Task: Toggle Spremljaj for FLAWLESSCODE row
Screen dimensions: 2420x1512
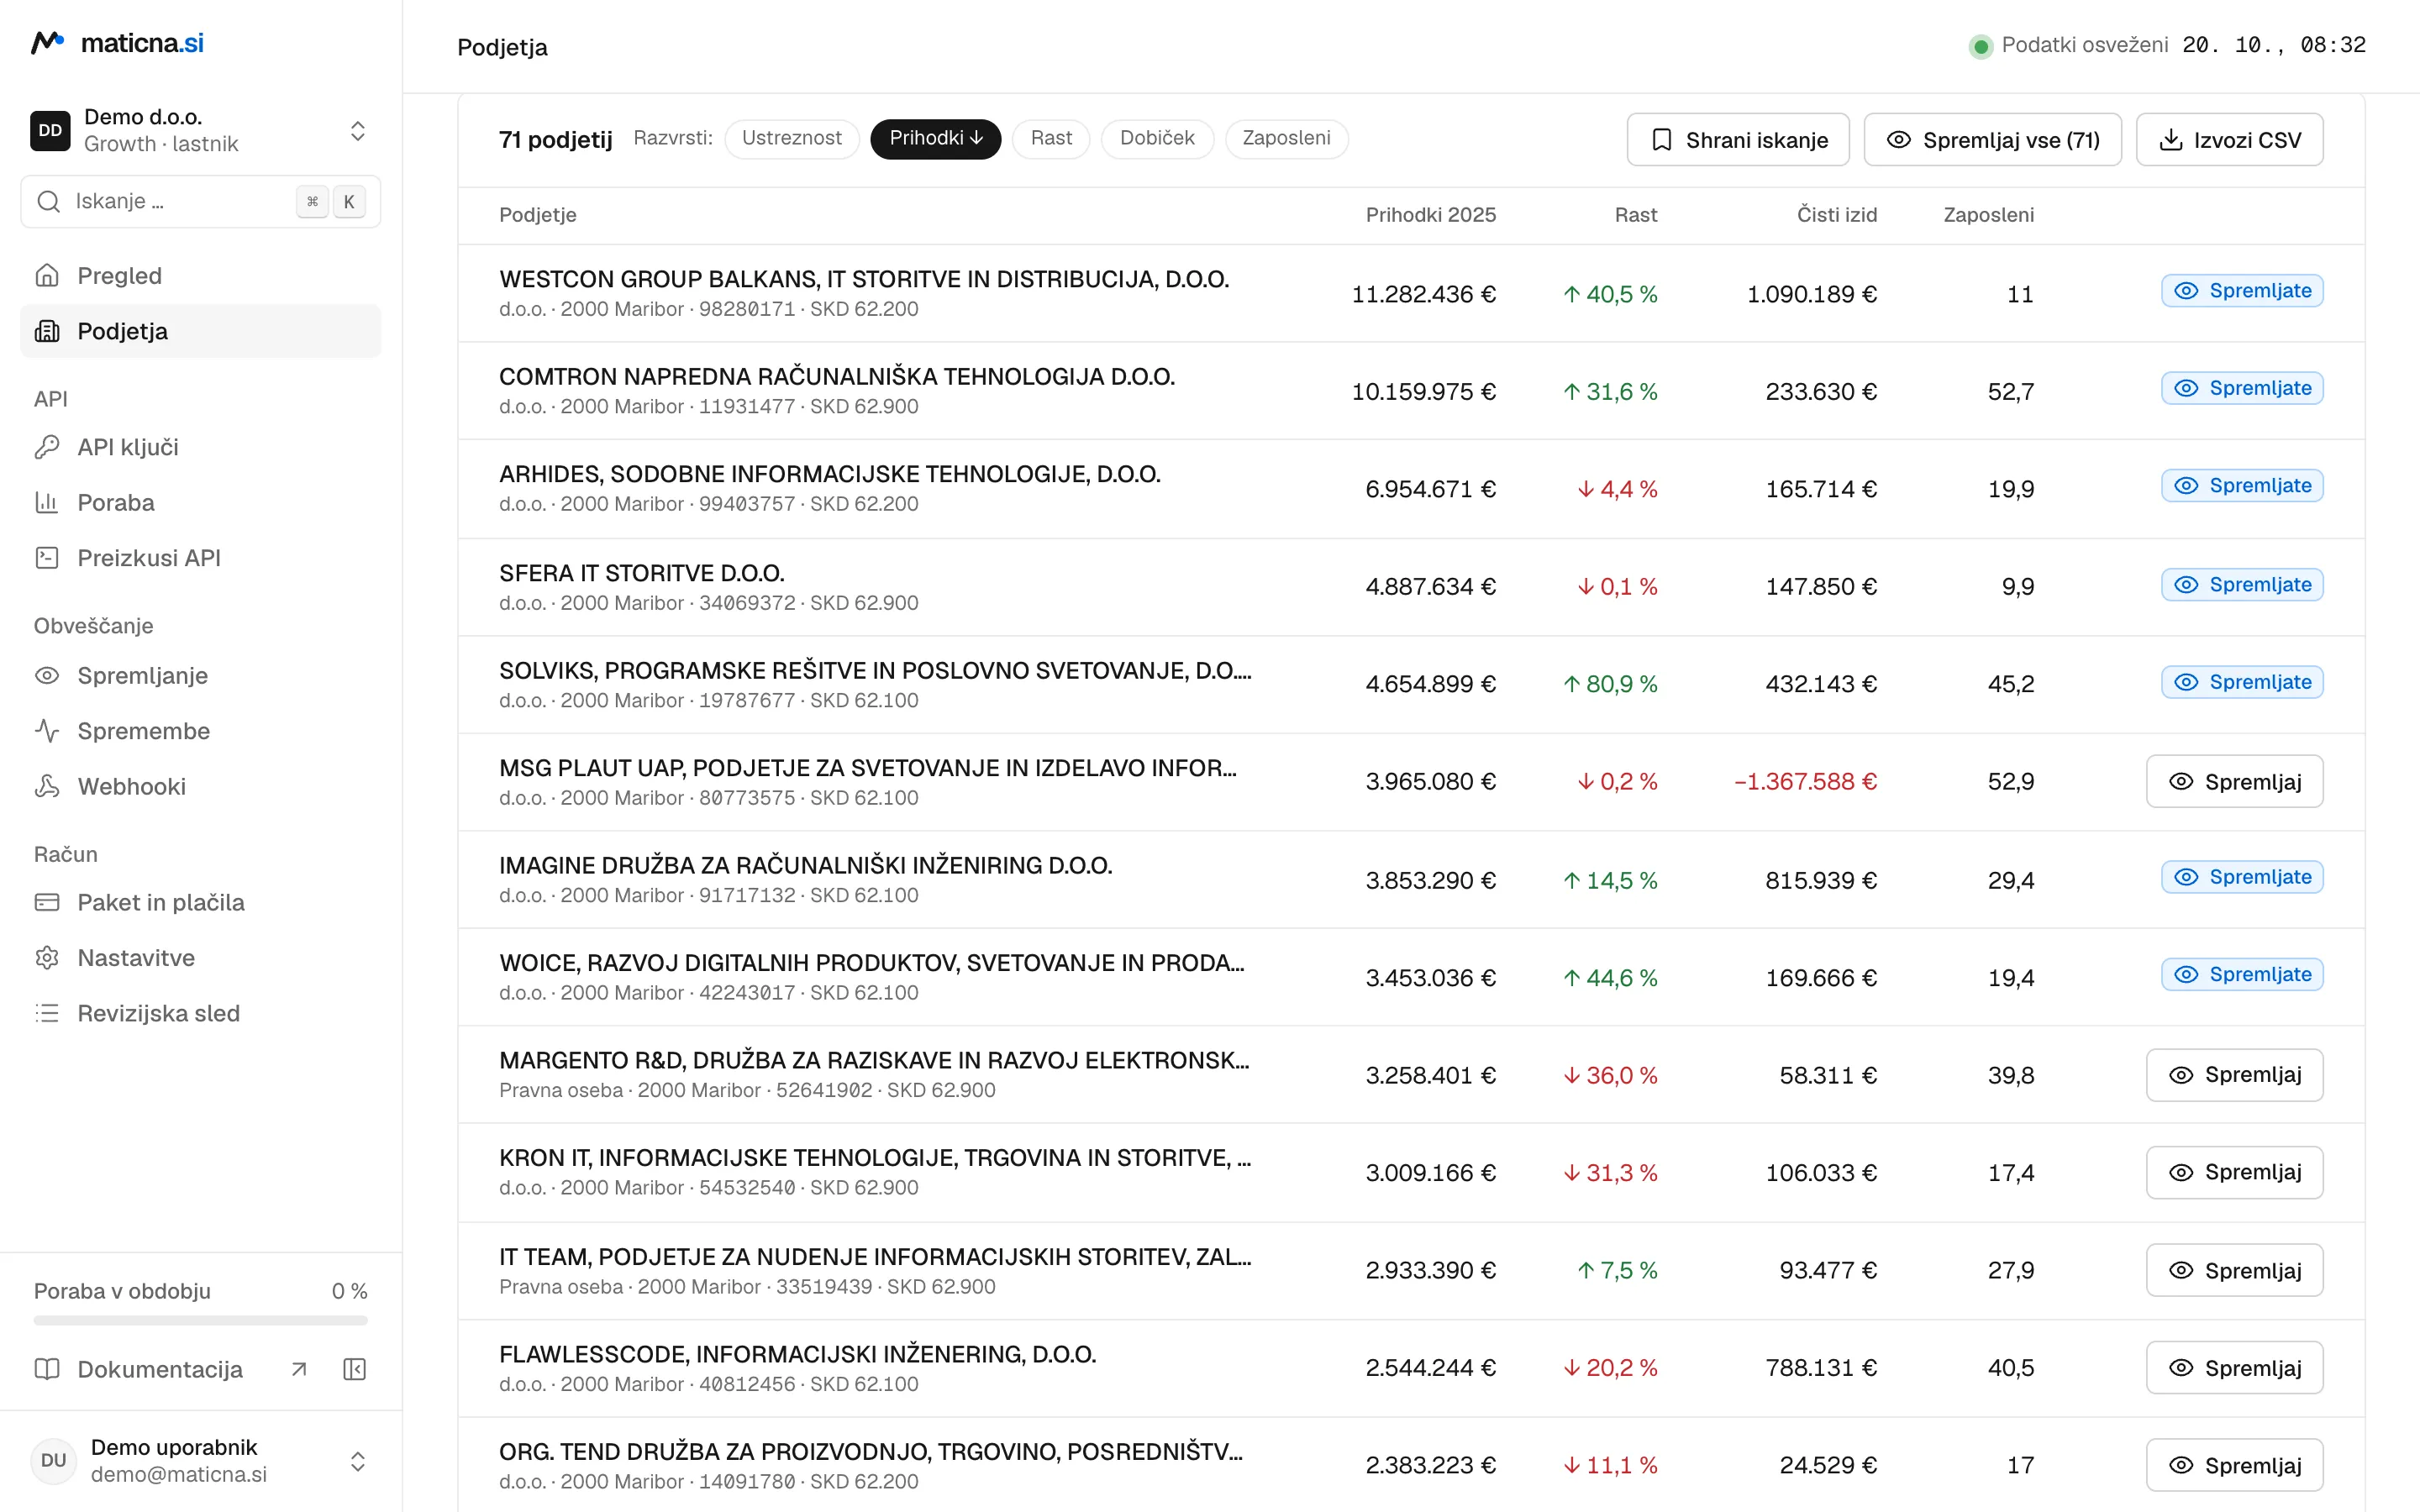Action: pyautogui.click(x=2234, y=1367)
